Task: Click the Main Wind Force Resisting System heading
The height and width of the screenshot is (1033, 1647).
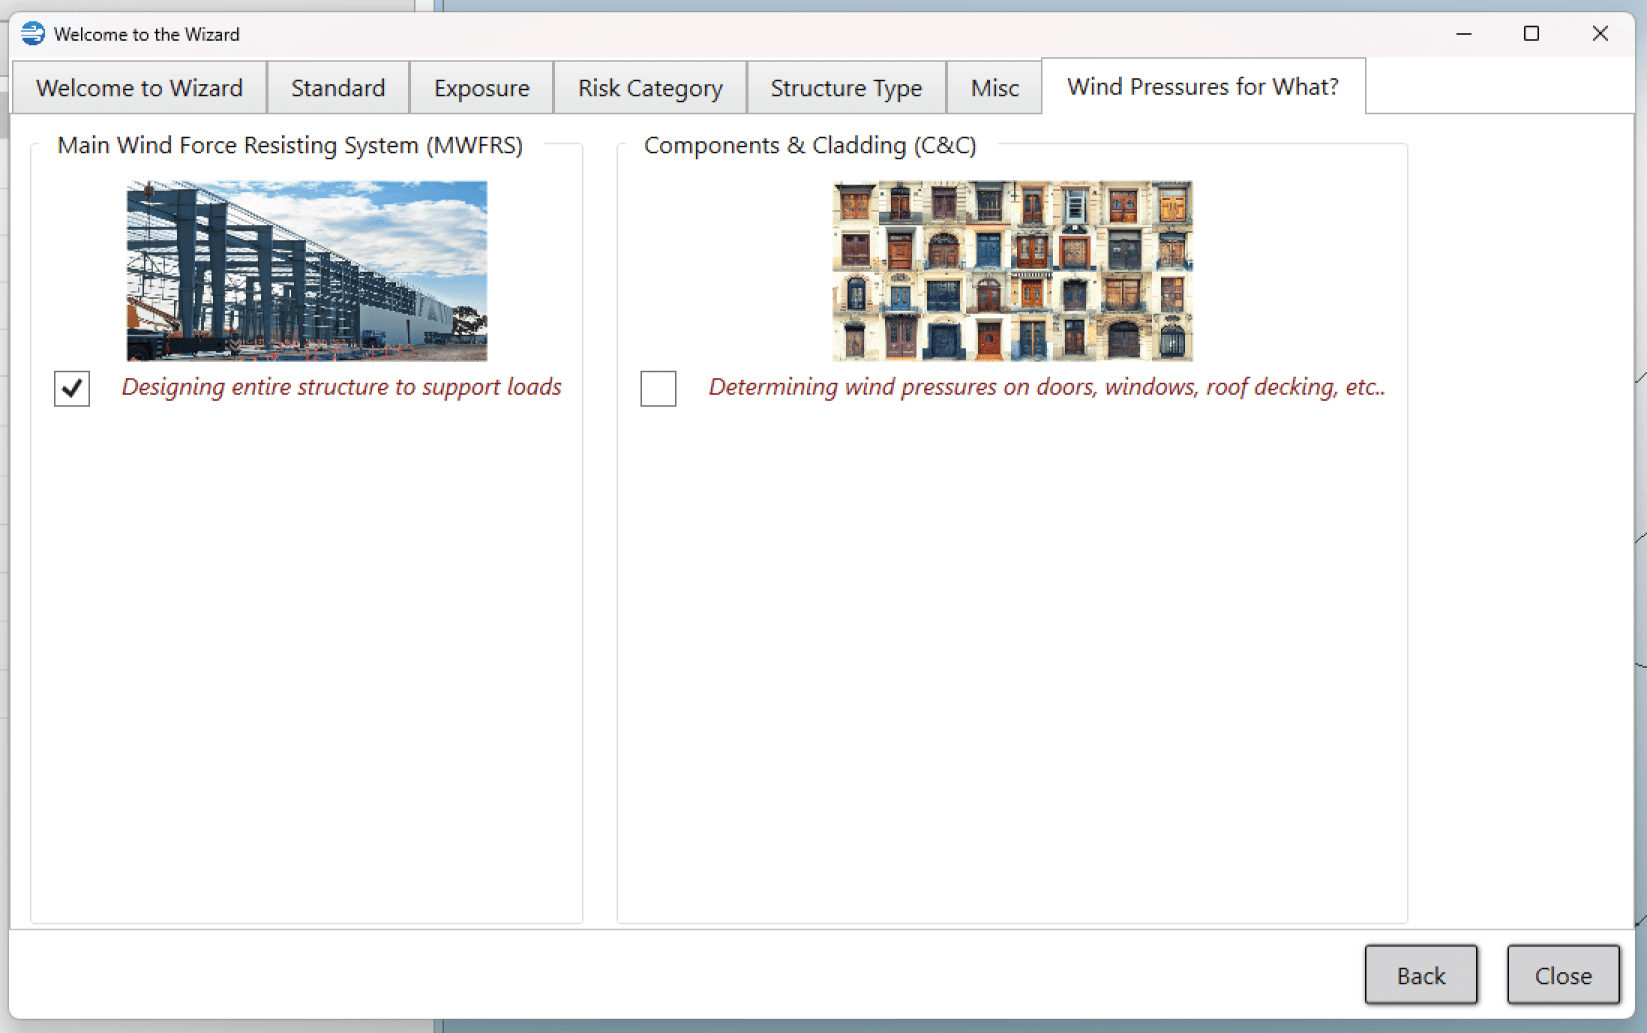Action: 290,145
